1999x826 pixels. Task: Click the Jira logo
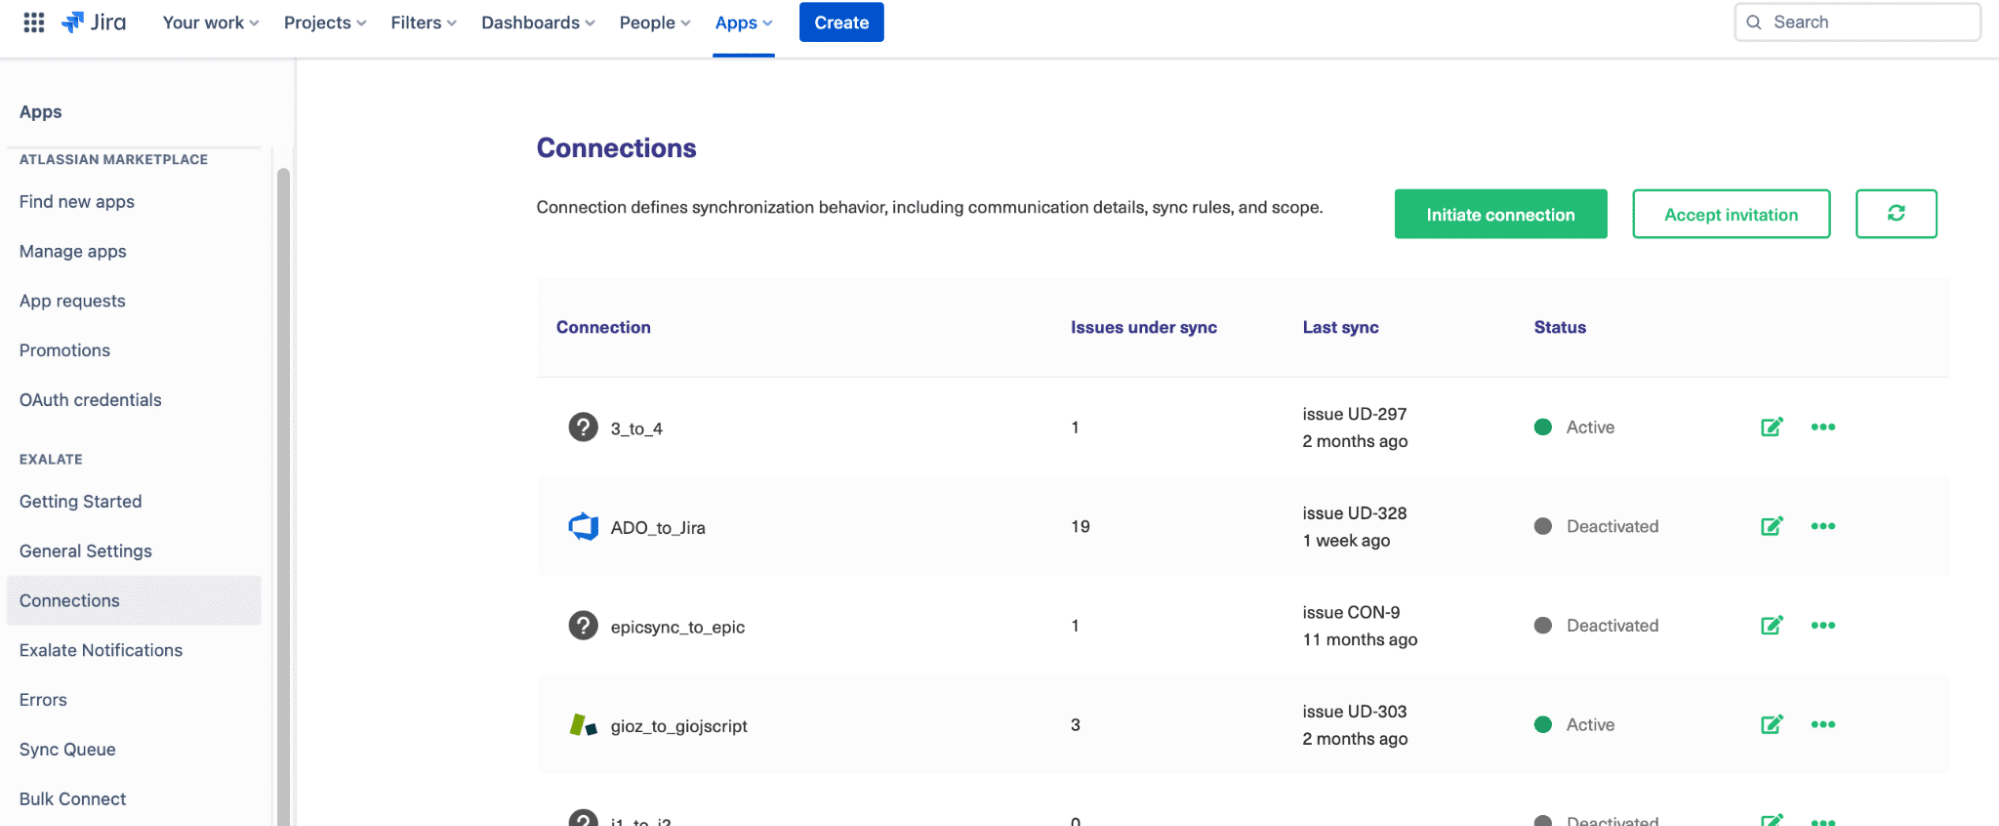coord(94,22)
